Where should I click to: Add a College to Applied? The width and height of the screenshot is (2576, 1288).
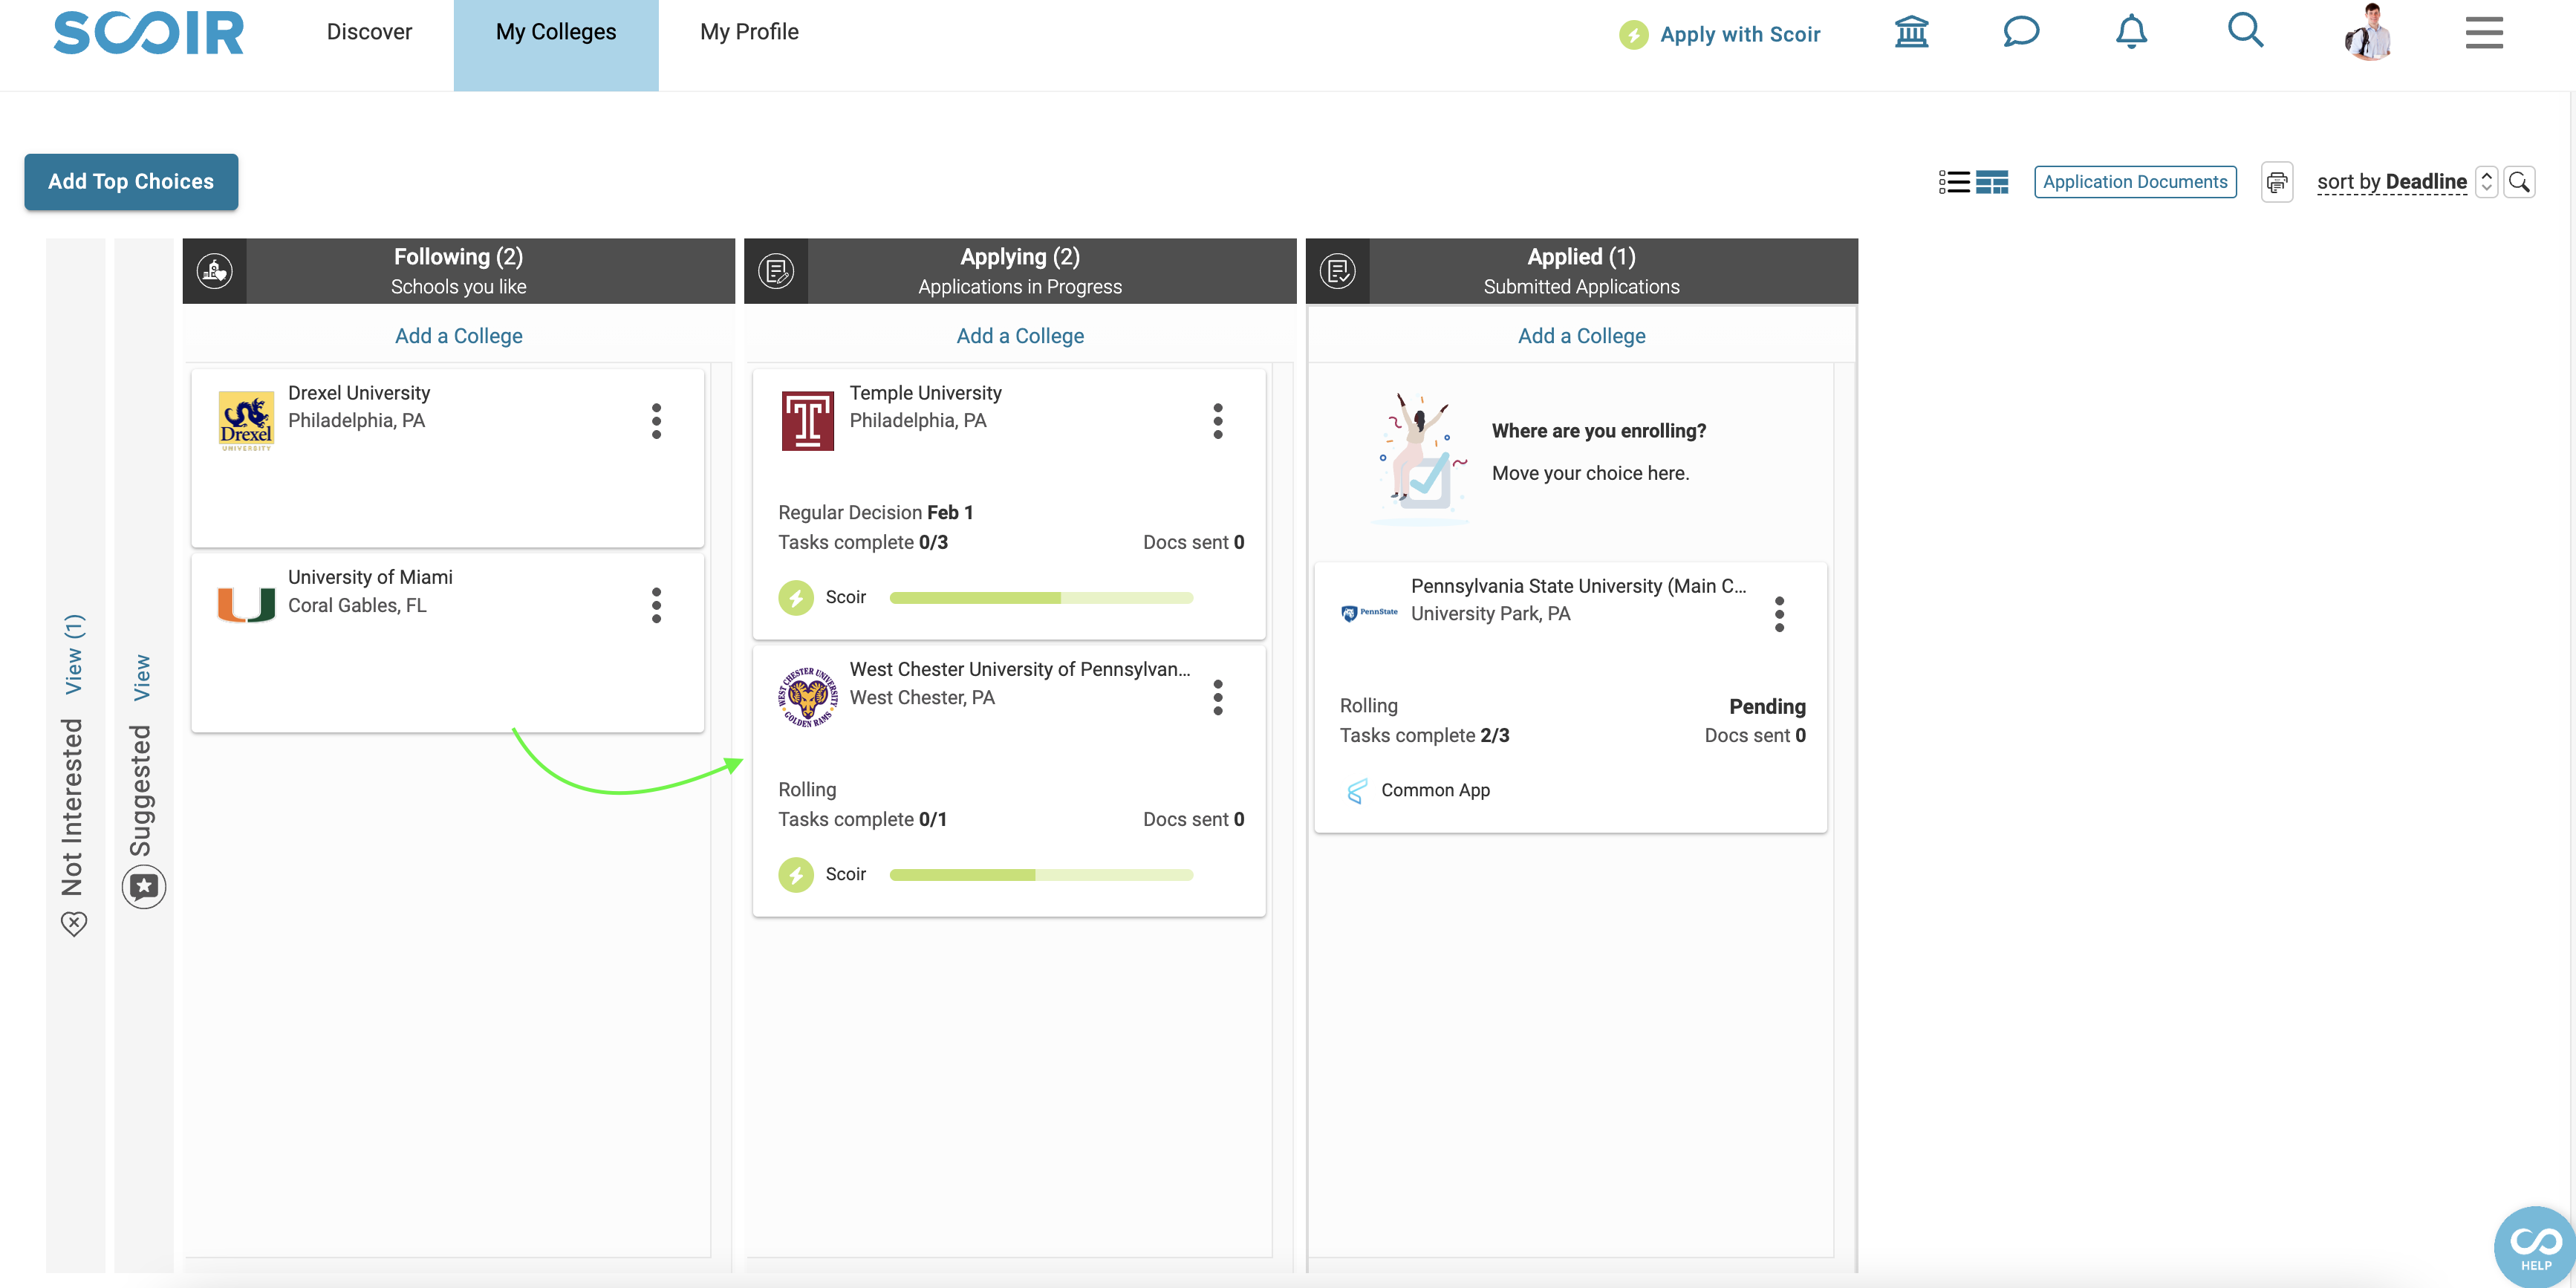(1581, 336)
